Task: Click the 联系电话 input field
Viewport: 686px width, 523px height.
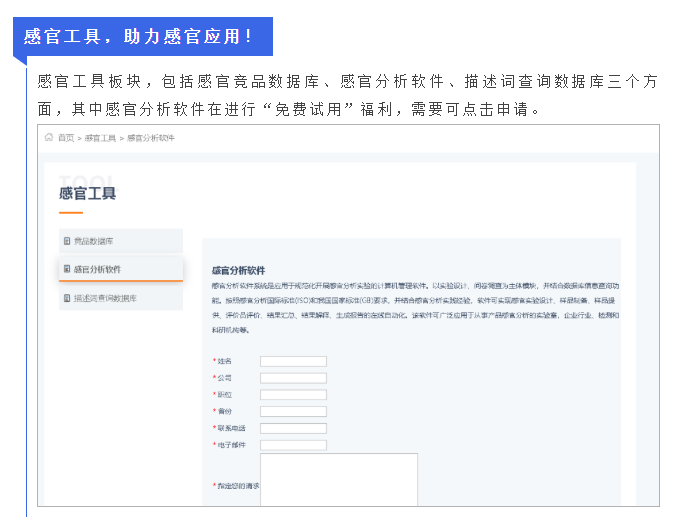Action: (x=293, y=428)
